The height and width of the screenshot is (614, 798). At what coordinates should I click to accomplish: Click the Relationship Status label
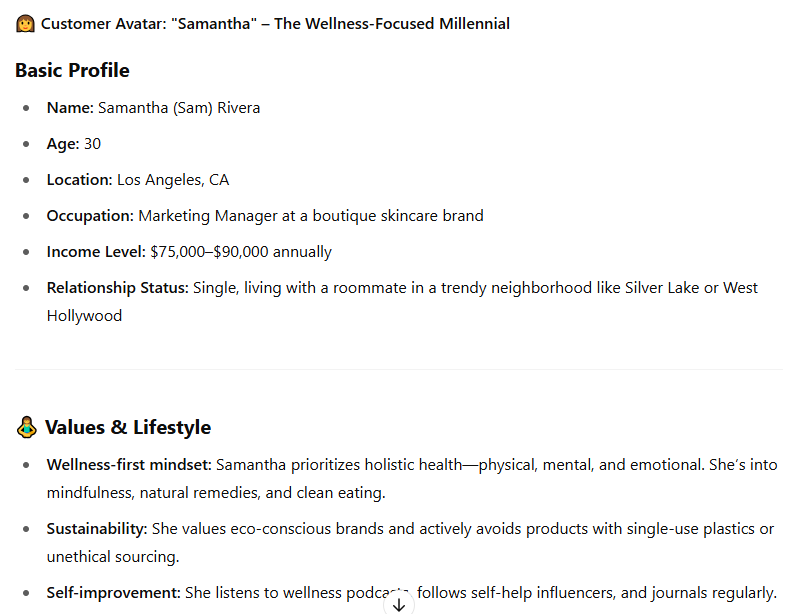coord(118,288)
